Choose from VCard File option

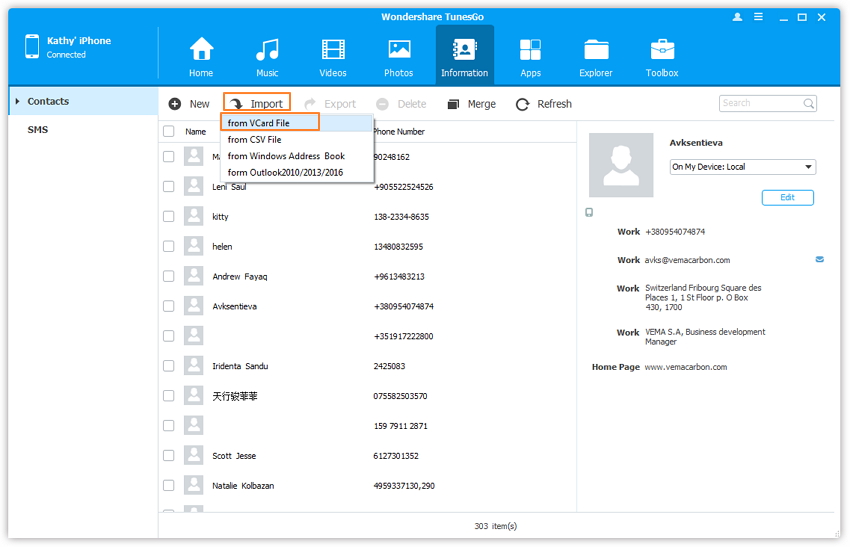point(297,123)
